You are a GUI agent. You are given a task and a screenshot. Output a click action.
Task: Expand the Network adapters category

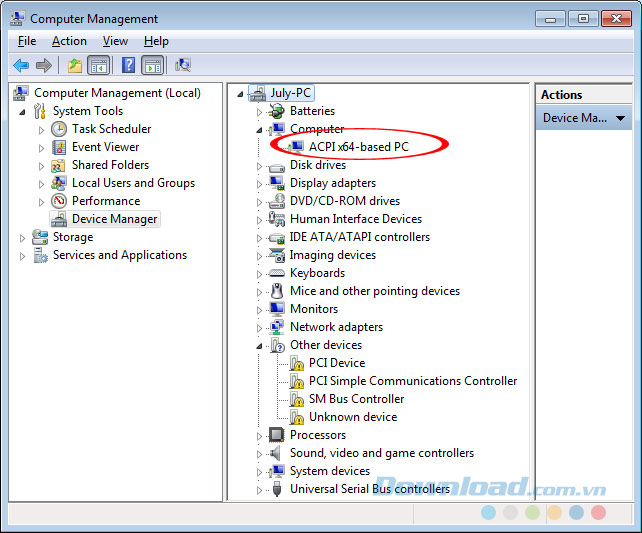click(x=259, y=328)
